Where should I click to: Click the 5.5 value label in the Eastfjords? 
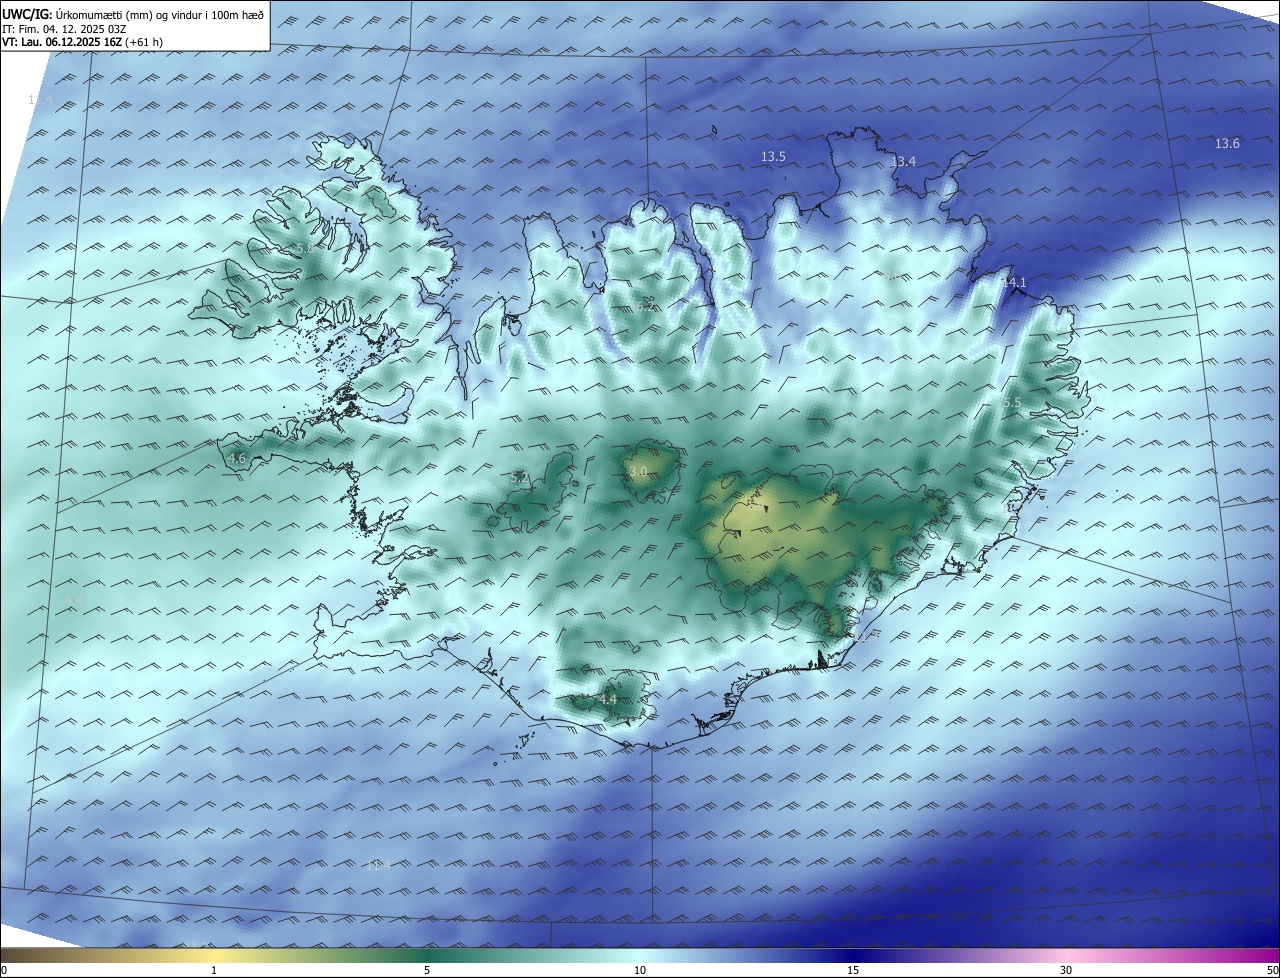coord(1012,403)
